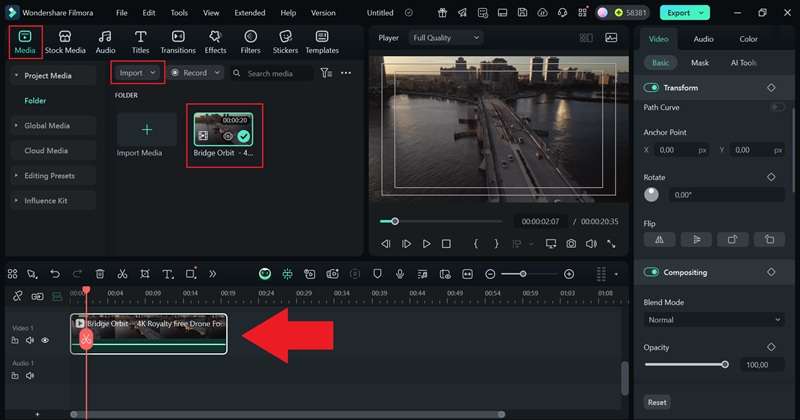
Task: Open the View menu
Action: (211, 13)
